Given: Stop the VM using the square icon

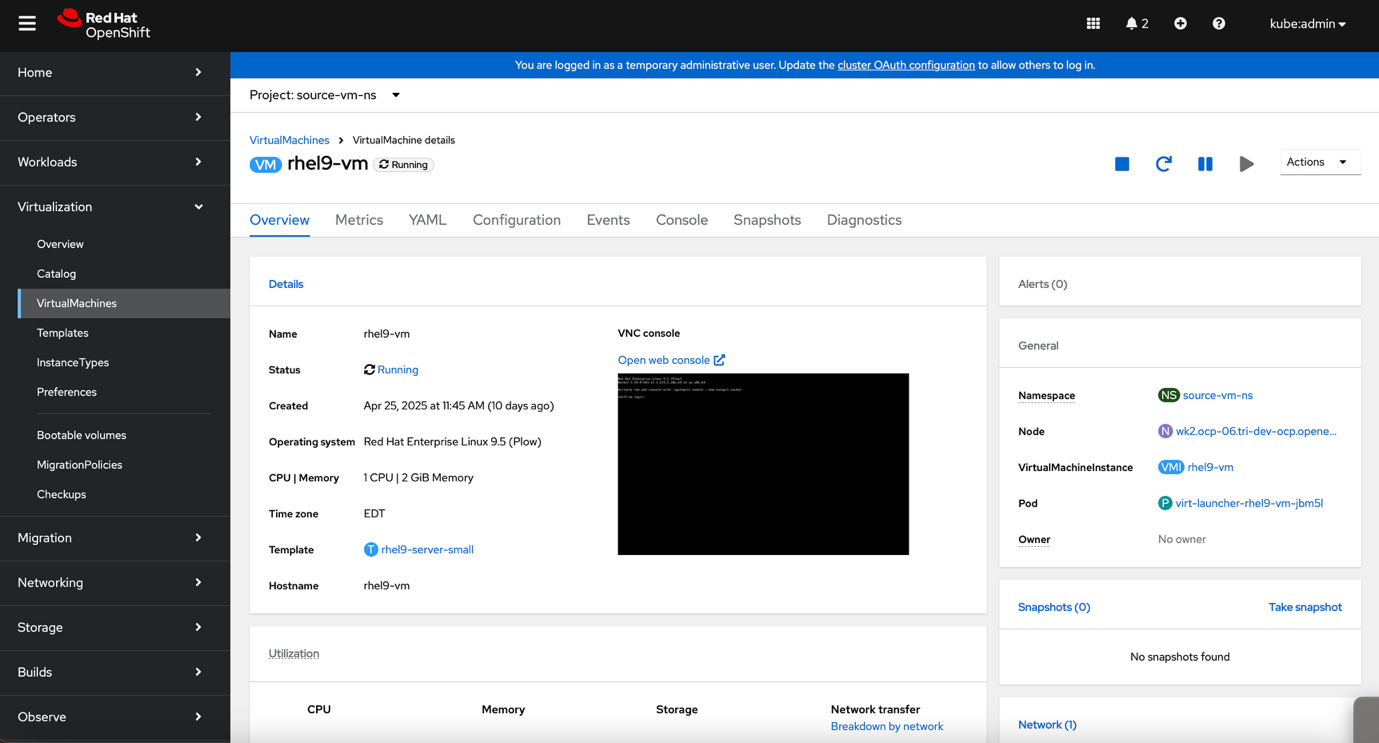Looking at the screenshot, I should coord(1122,164).
